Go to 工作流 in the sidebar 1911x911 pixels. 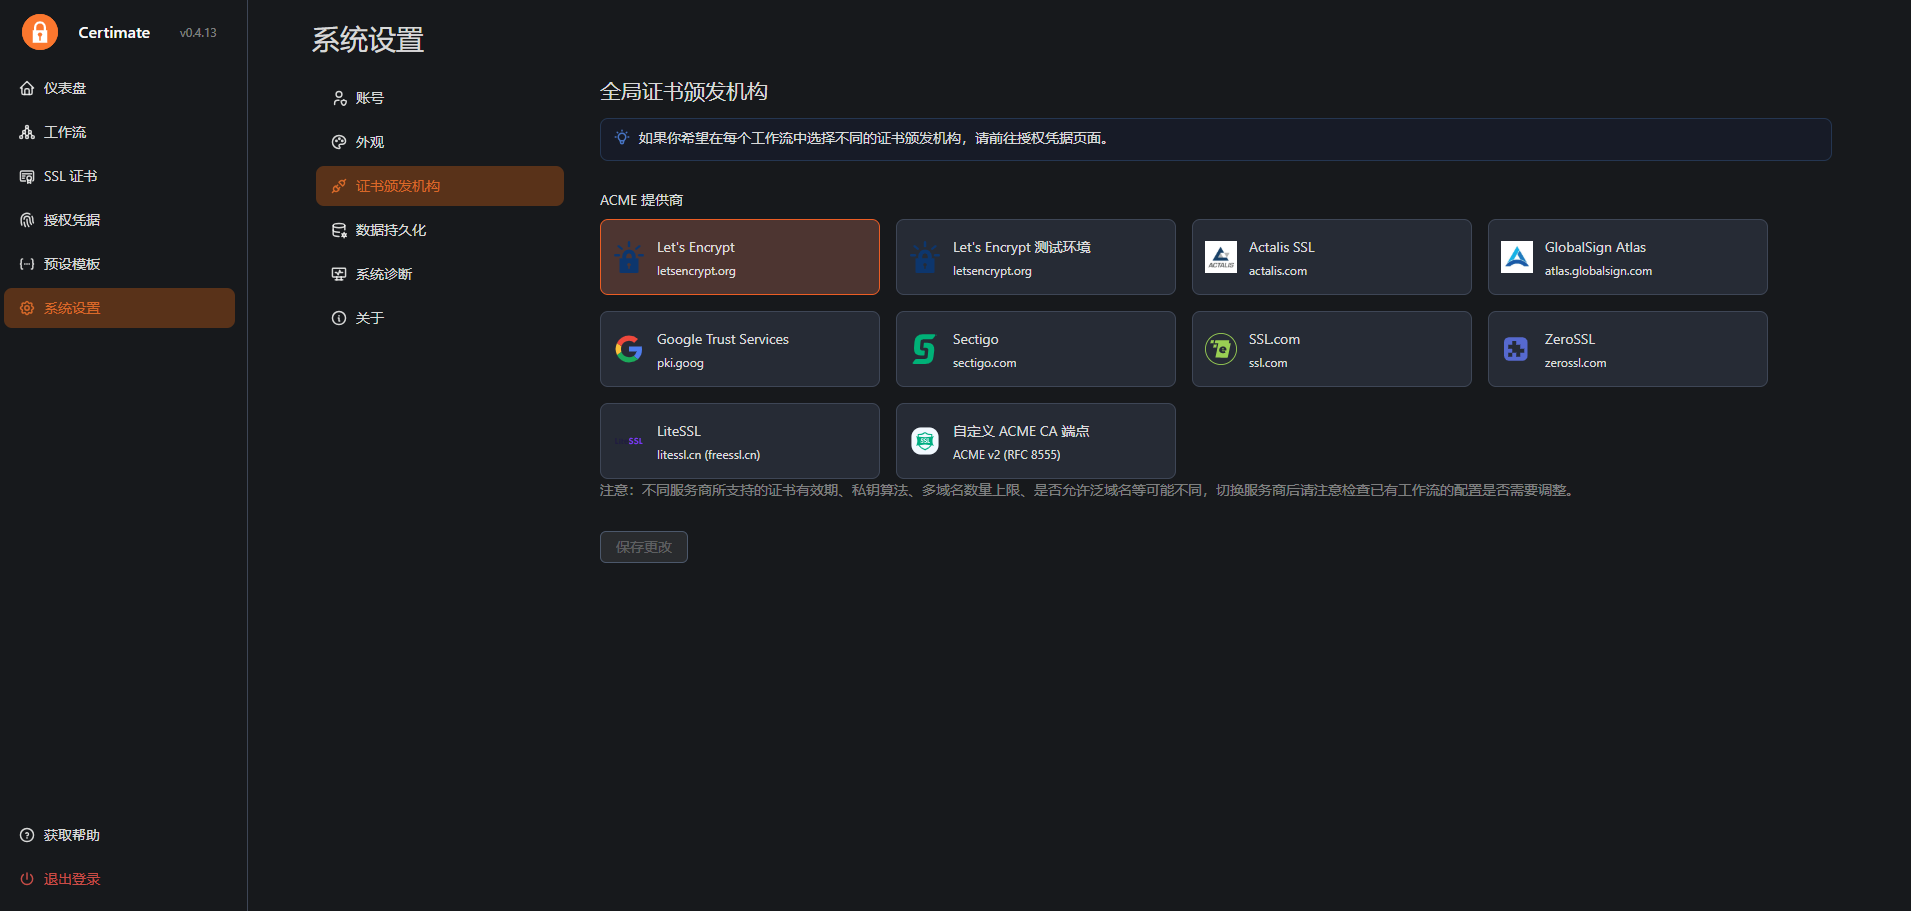tap(65, 132)
